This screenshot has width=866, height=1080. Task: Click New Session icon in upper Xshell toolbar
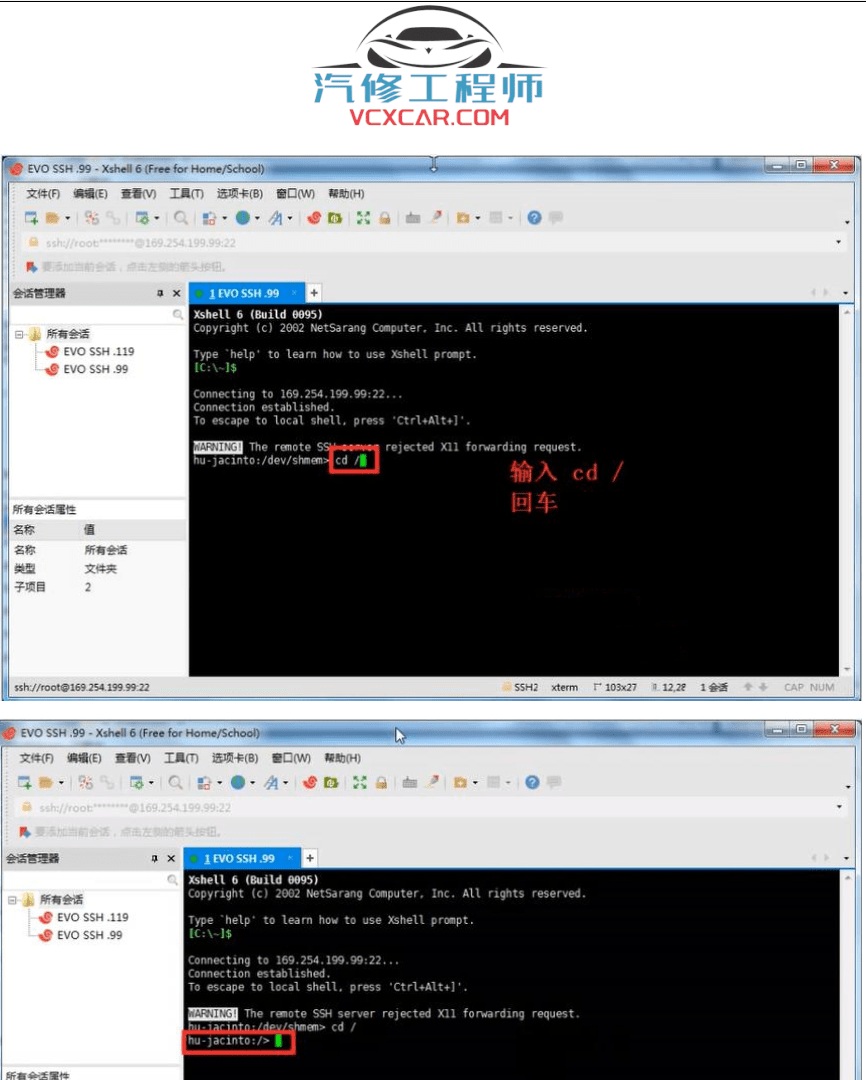31,218
